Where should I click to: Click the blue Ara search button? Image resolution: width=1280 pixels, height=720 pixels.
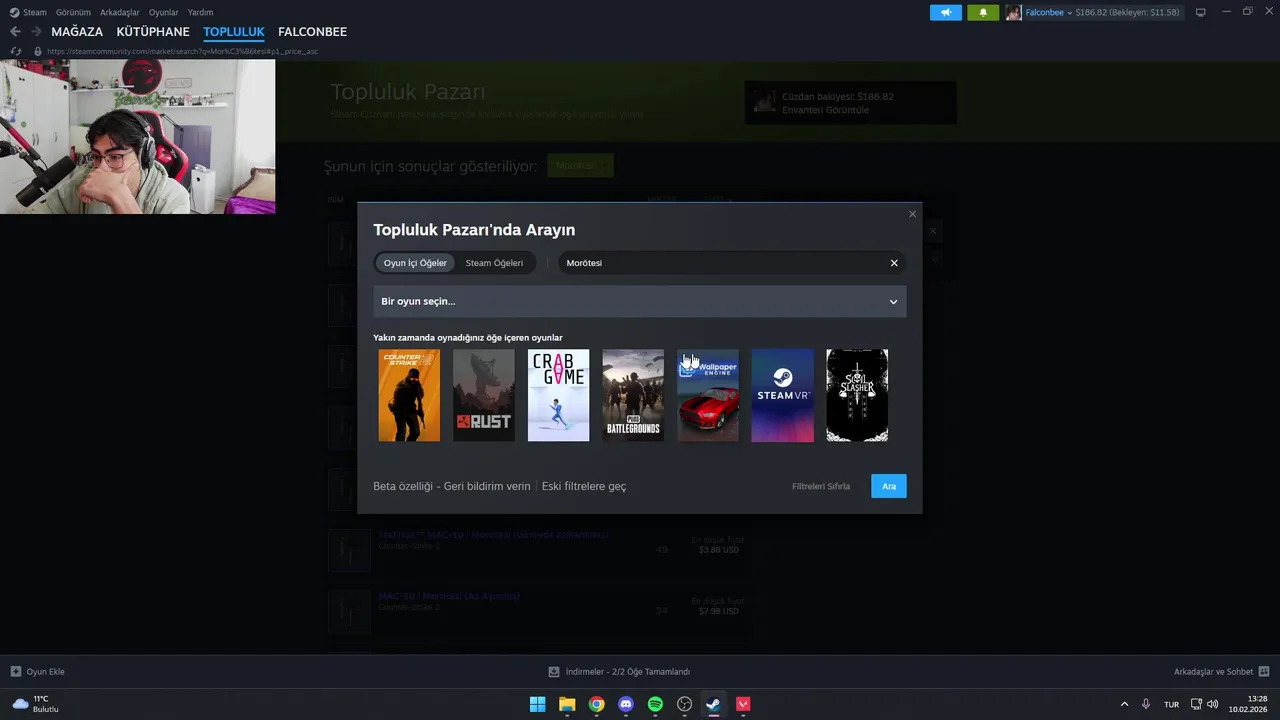pyautogui.click(x=889, y=486)
